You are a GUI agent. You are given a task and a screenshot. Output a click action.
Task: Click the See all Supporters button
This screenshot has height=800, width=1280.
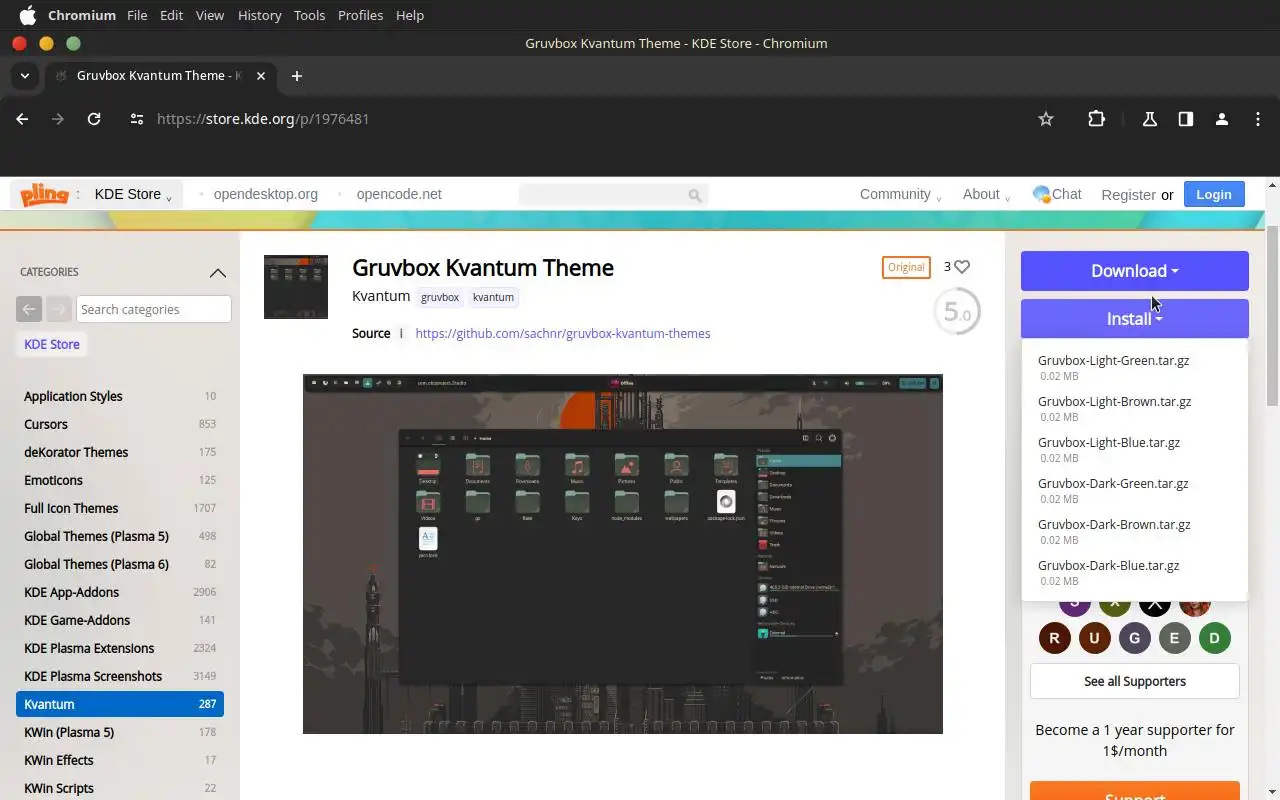[x=1135, y=681]
